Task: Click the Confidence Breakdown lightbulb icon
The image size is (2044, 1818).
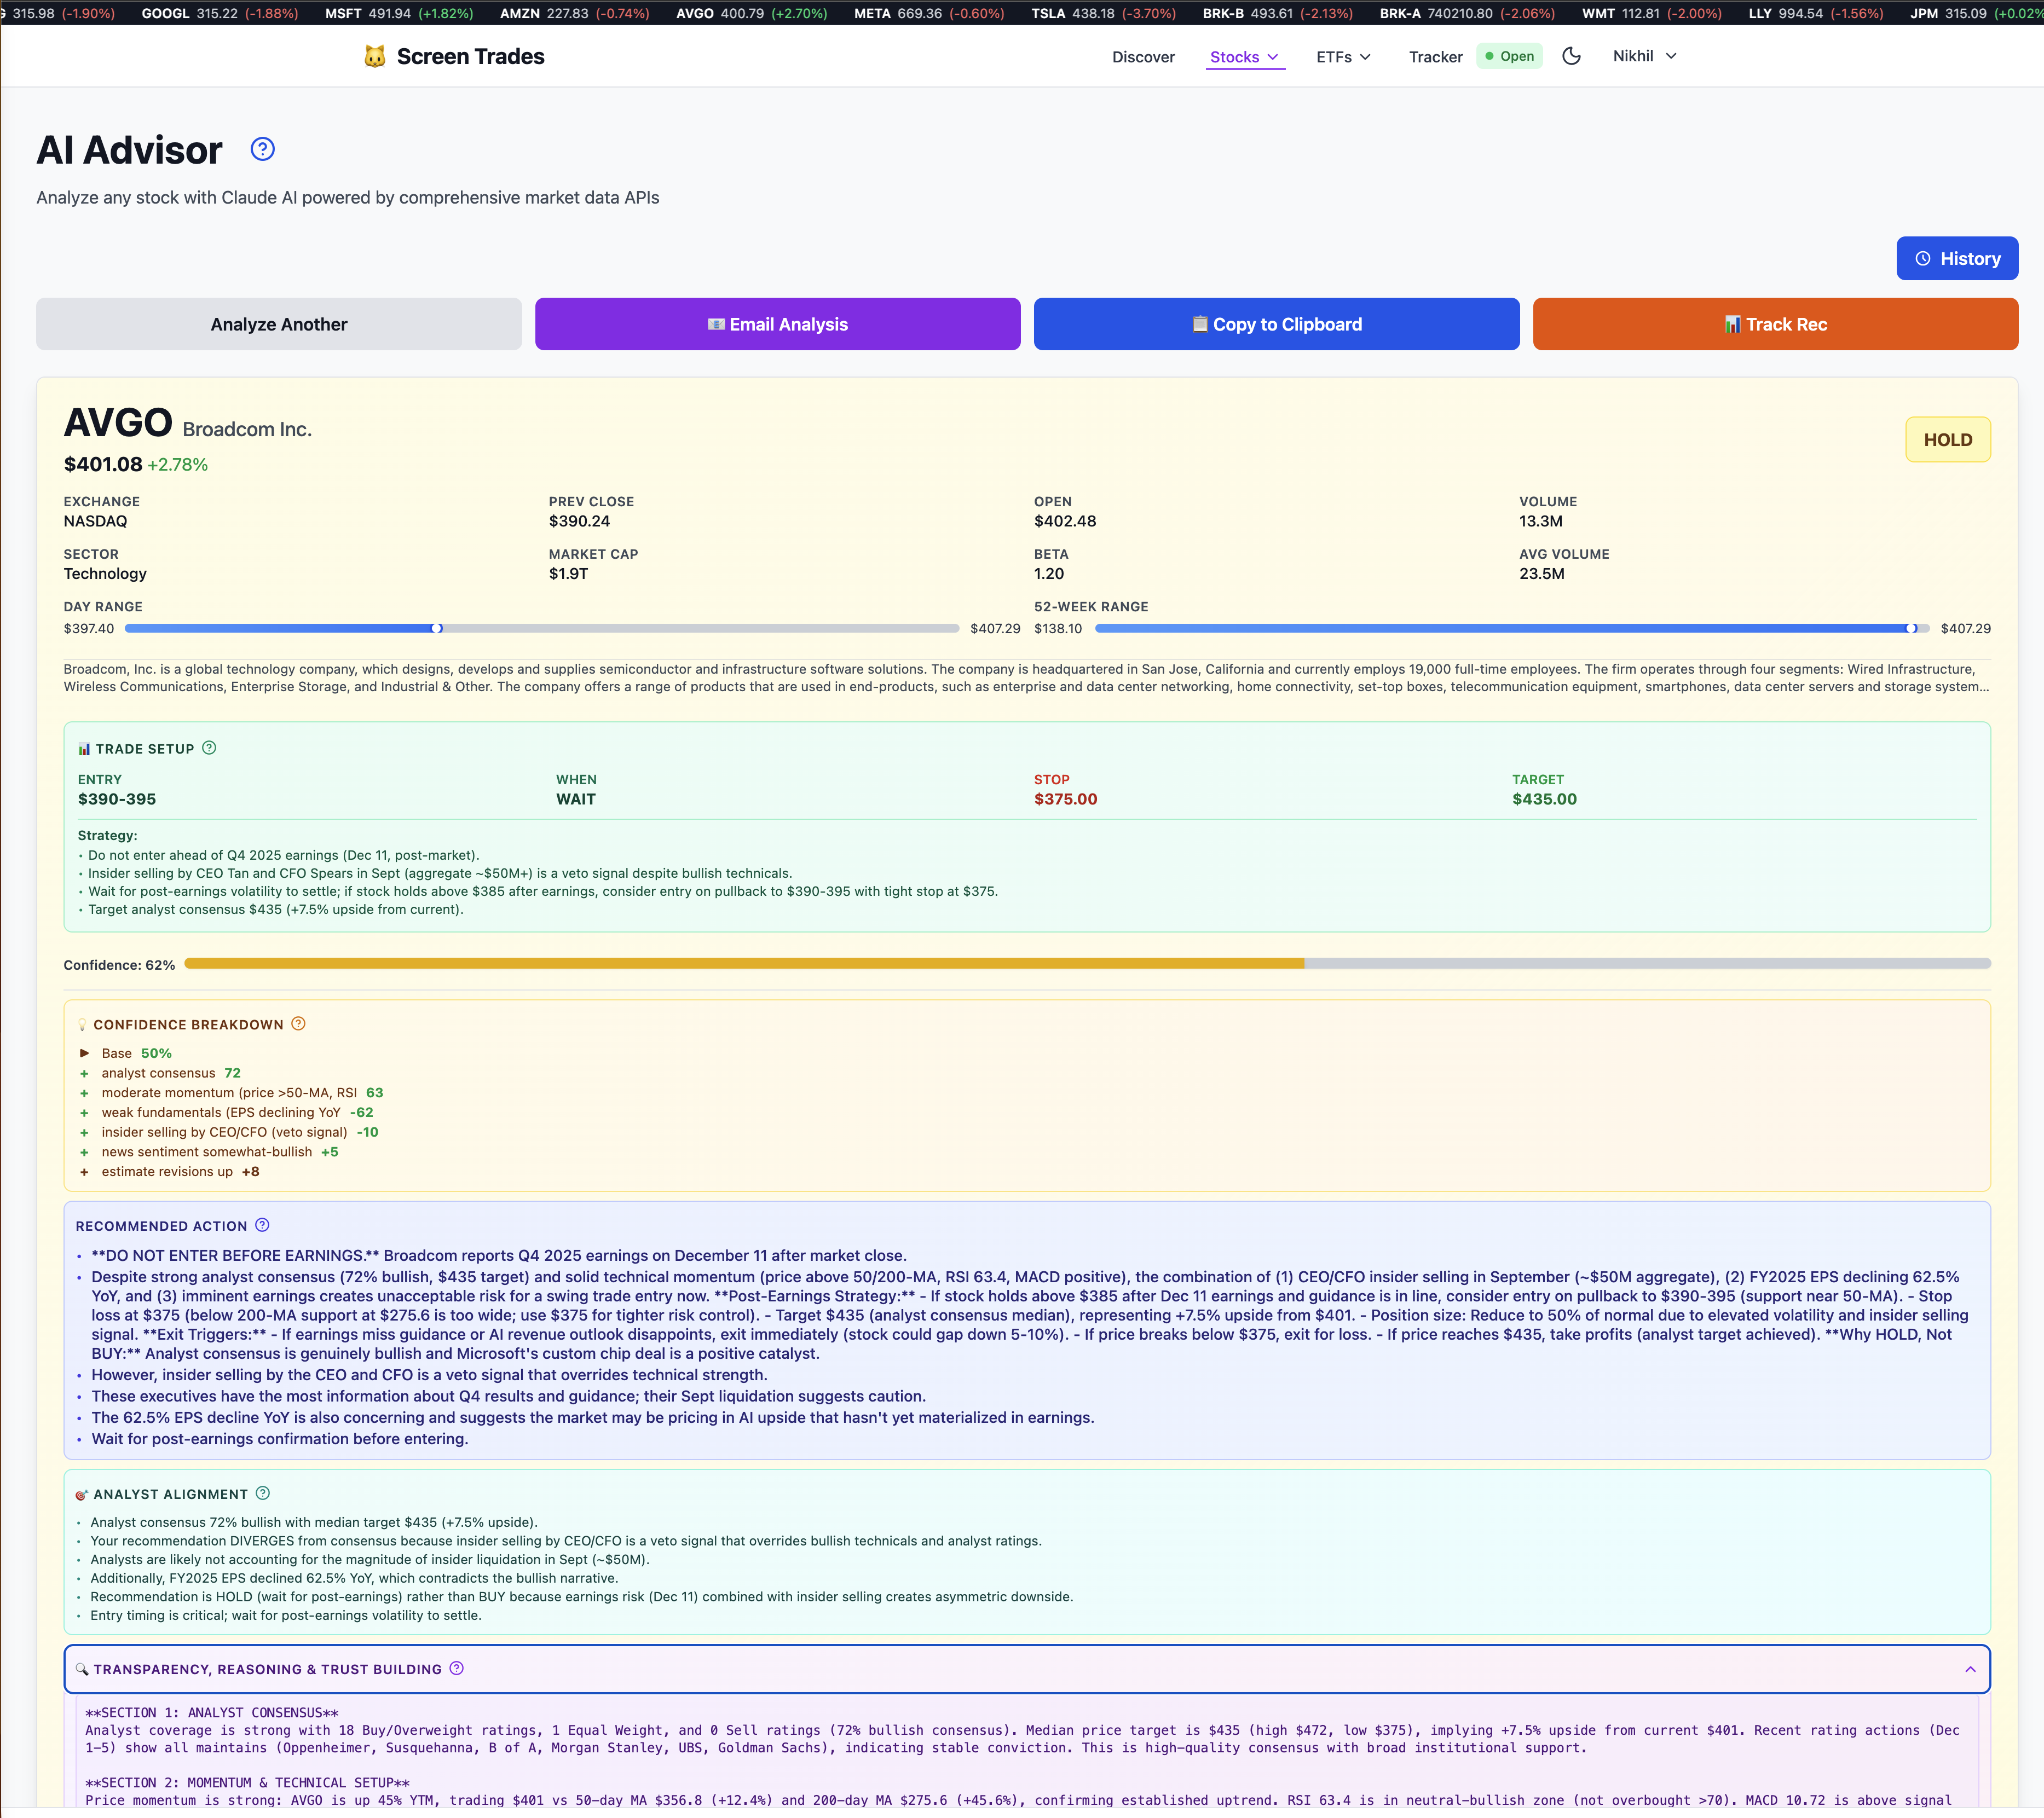Action: click(82, 1025)
